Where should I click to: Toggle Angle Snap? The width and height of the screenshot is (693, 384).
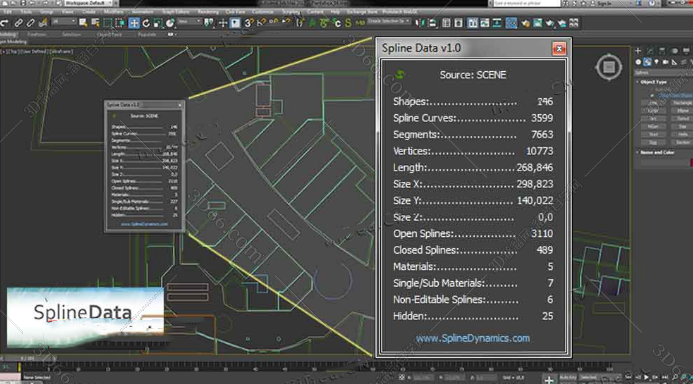261,23
